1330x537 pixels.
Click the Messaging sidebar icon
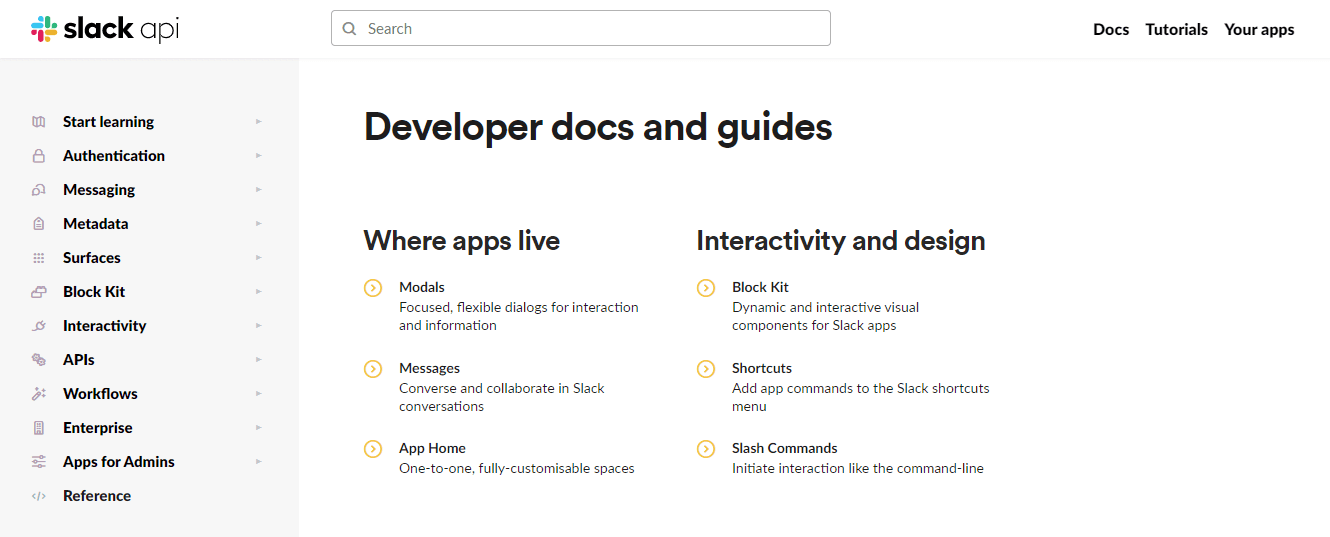[x=39, y=190]
